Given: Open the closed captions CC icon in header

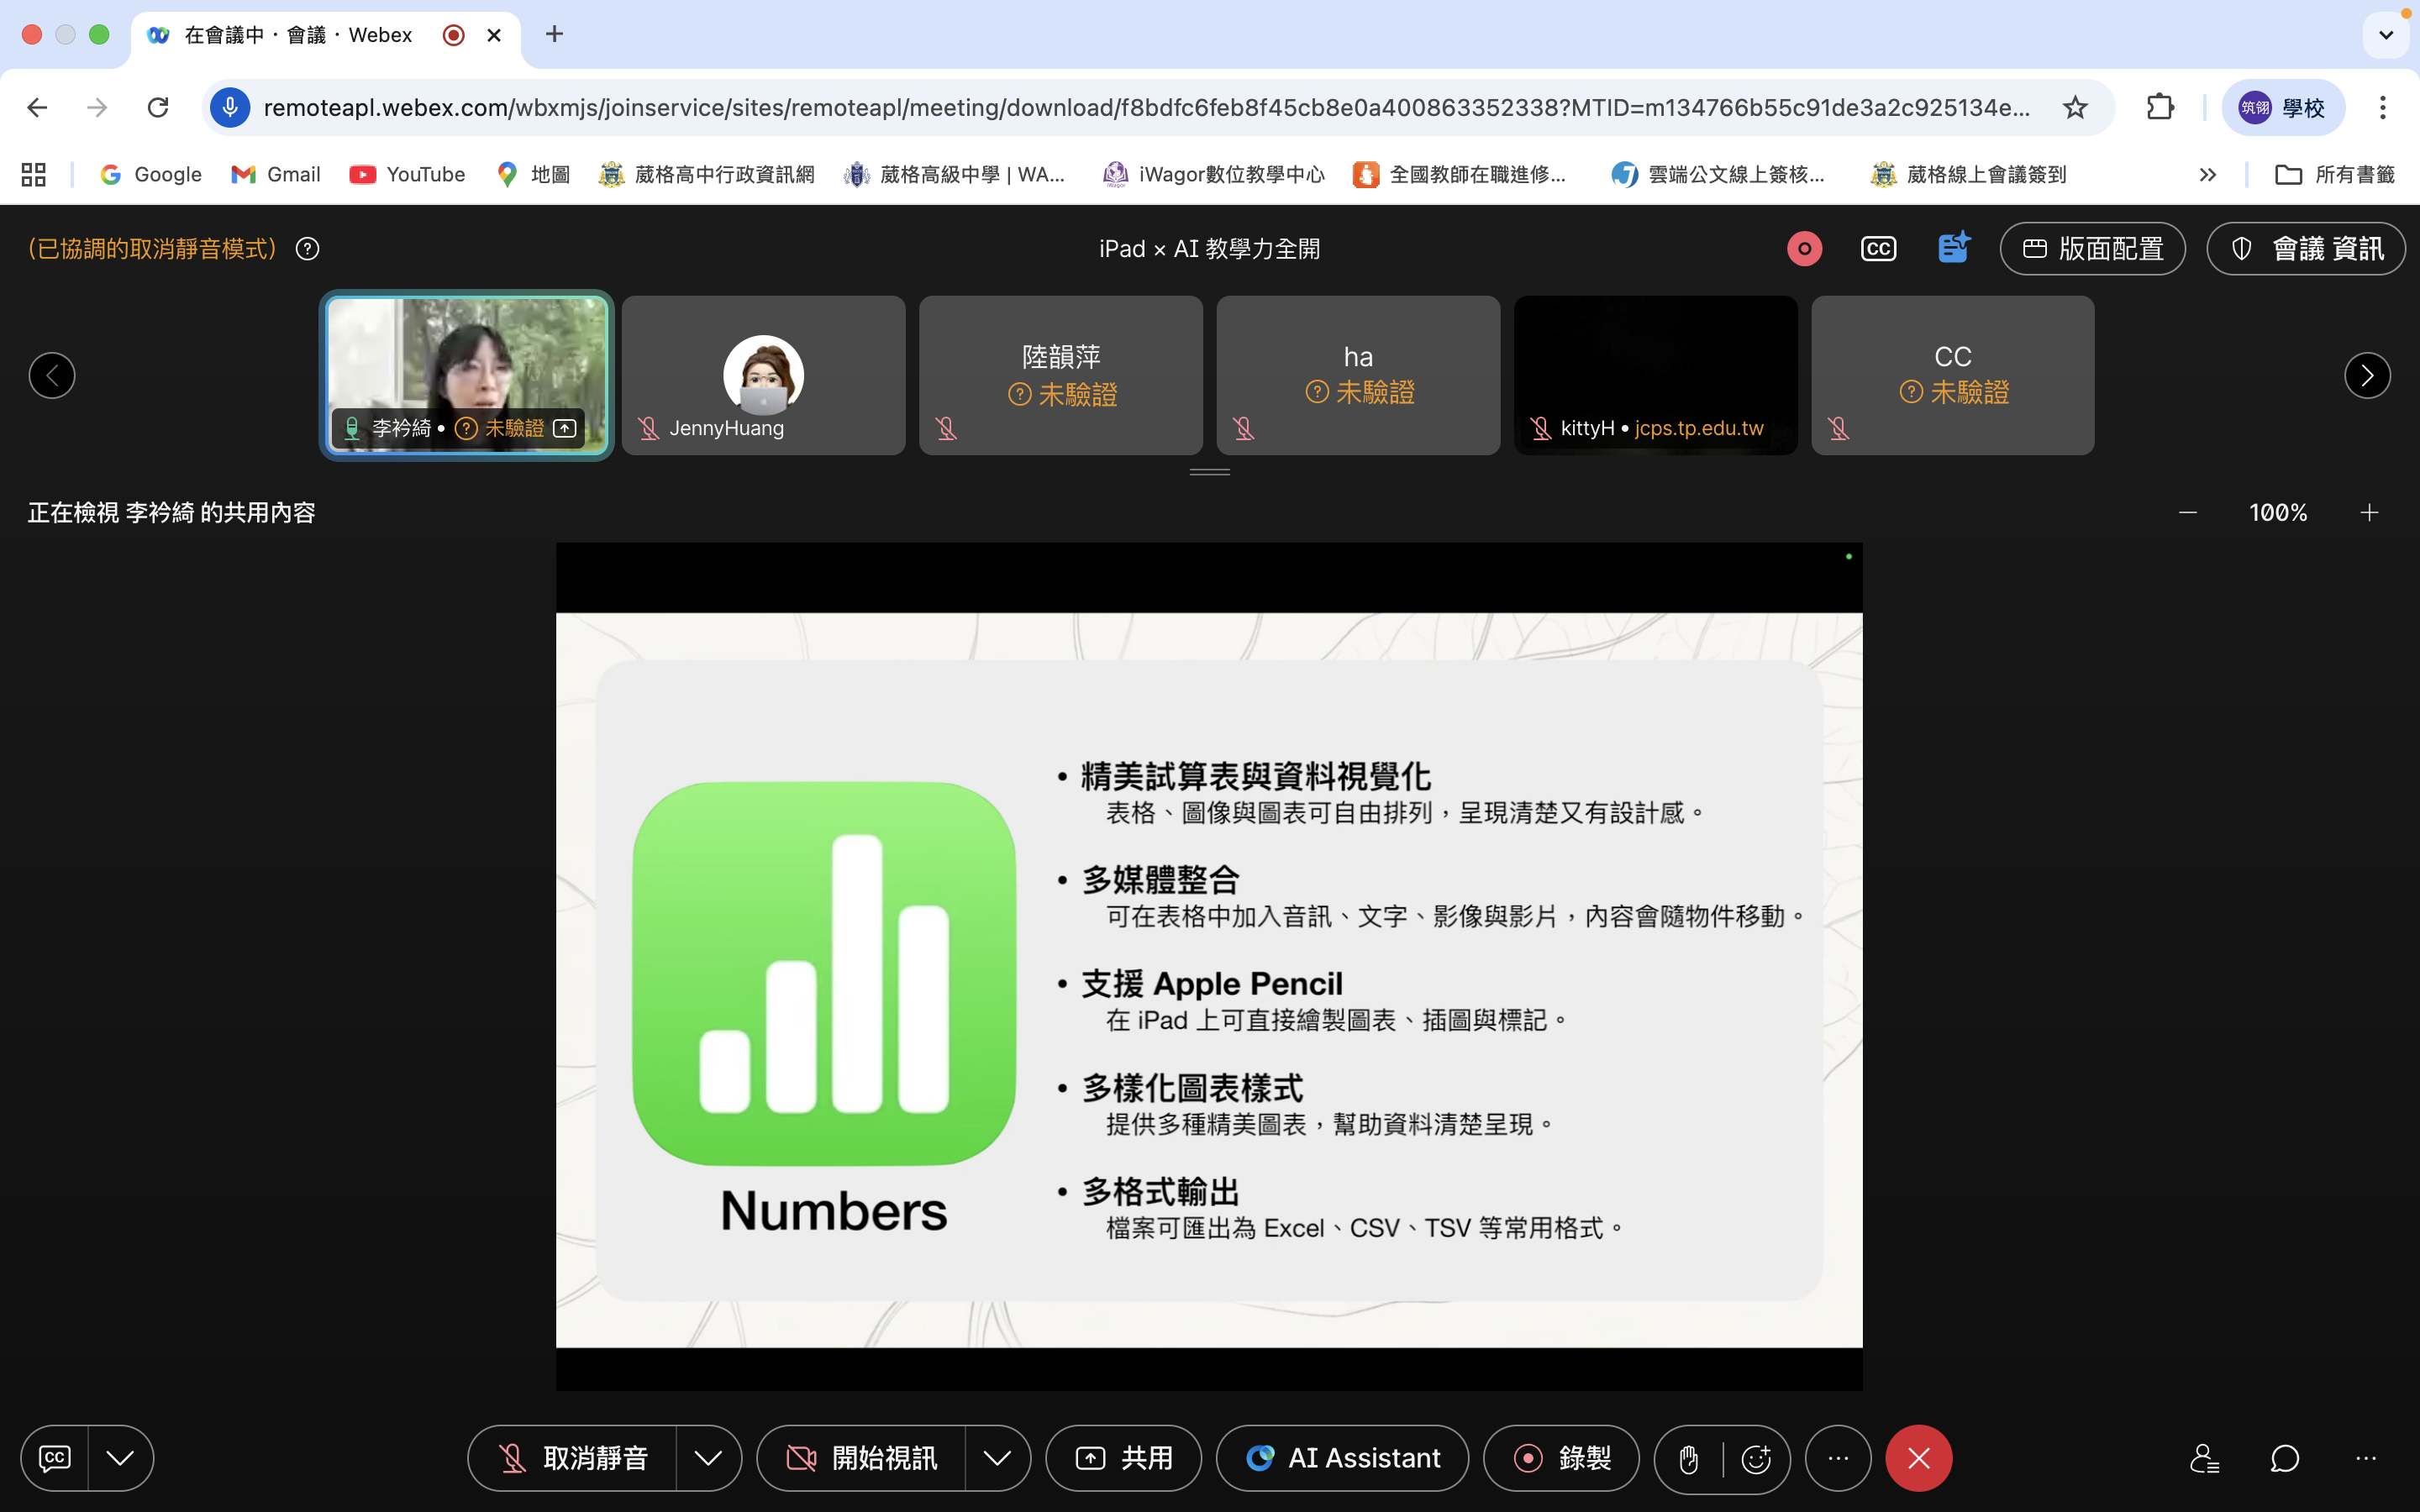Looking at the screenshot, I should point(1878,249).
